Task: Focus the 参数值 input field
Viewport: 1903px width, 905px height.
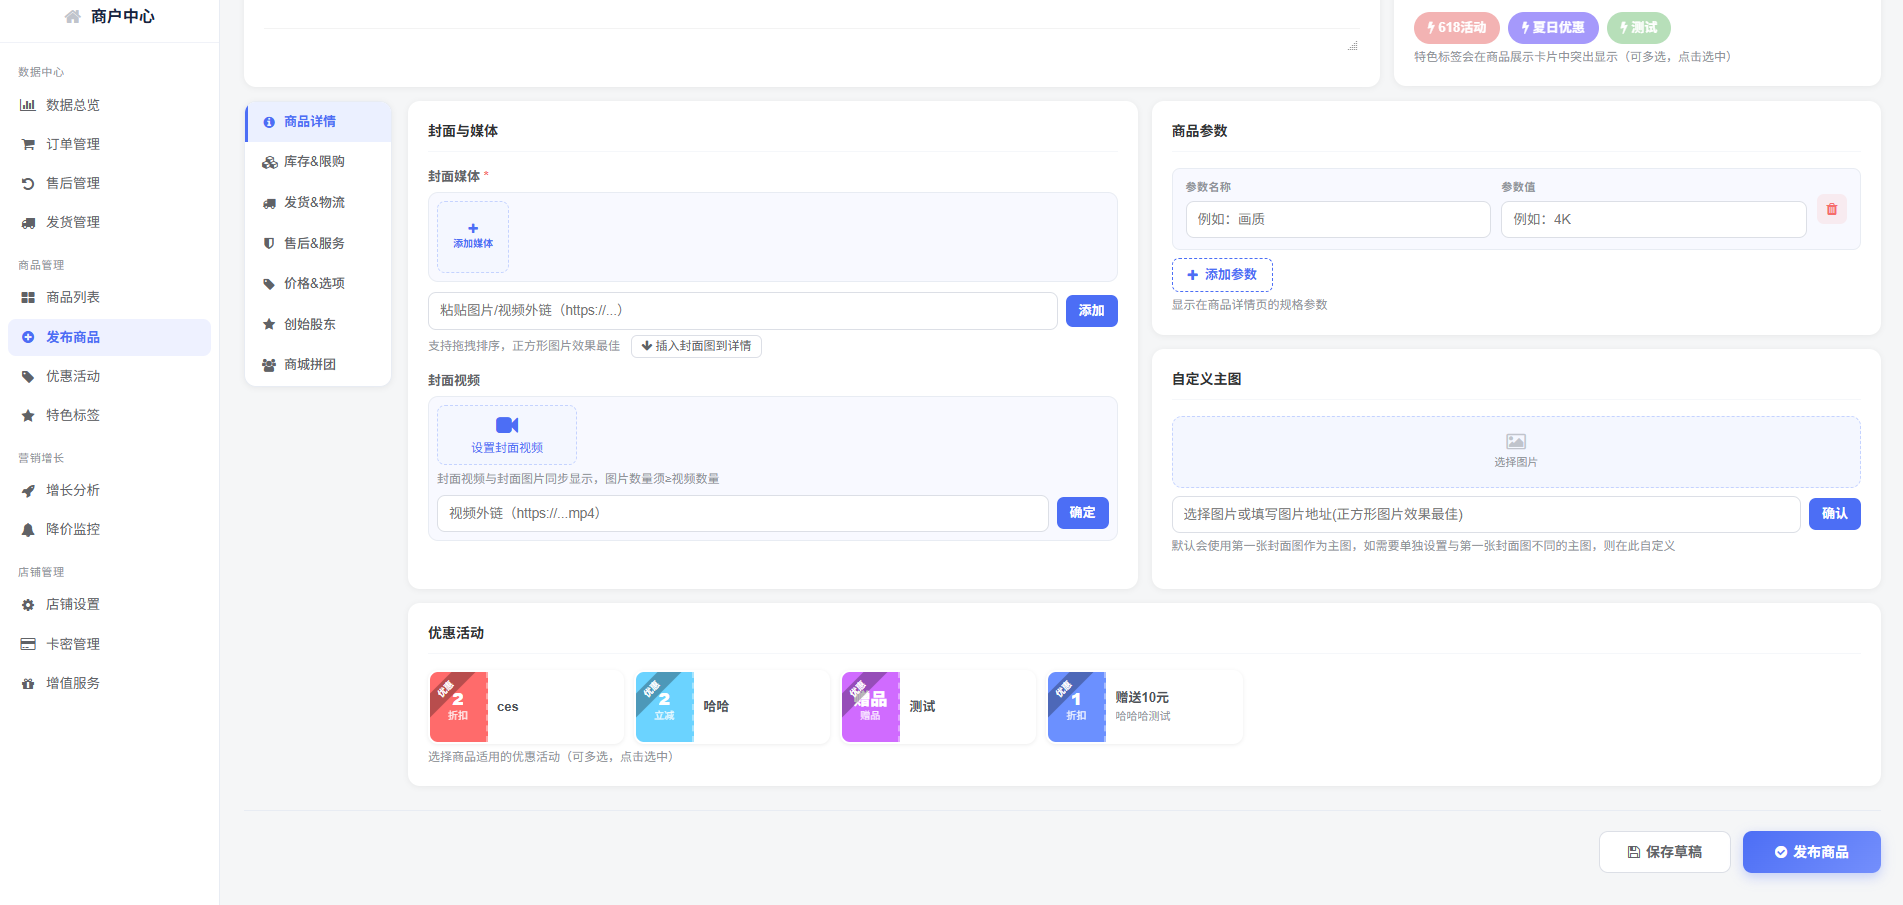Action: [1653, 220]
